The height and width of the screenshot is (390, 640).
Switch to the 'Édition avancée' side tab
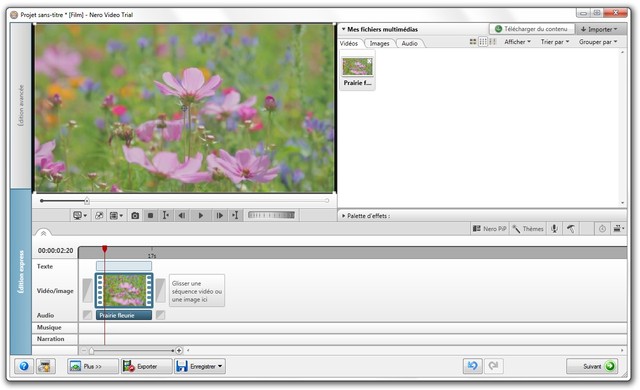pos(21,105)
